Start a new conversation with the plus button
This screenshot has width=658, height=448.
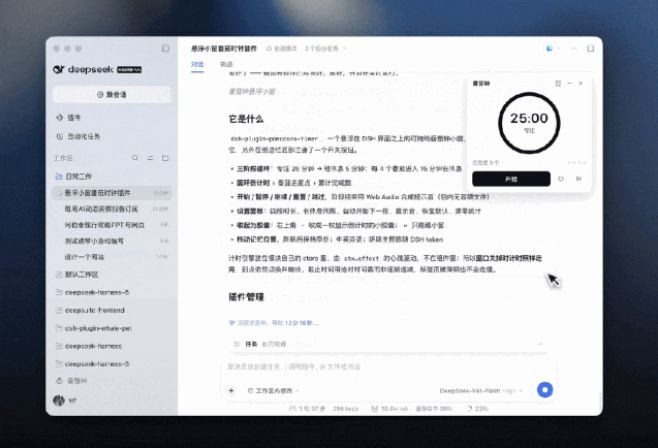pyautogui.click(x=112, y=94)
